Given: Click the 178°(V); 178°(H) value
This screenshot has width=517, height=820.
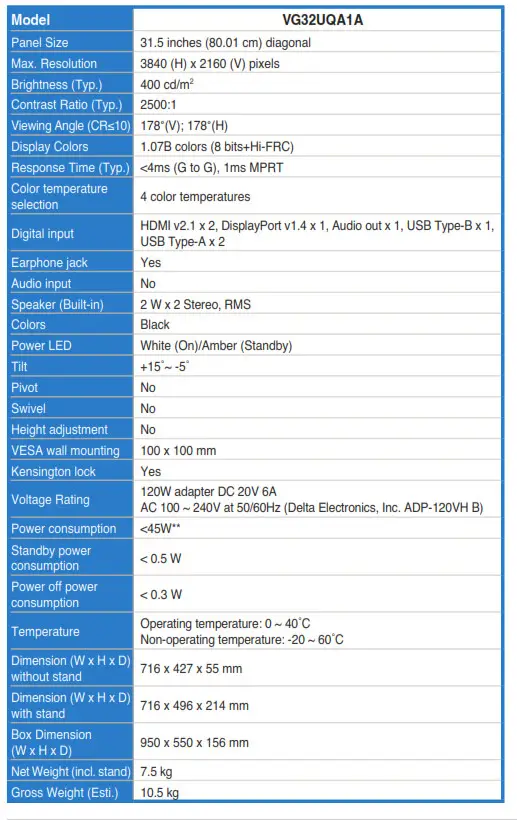Looking at the screenshot, I should (184, 126).
